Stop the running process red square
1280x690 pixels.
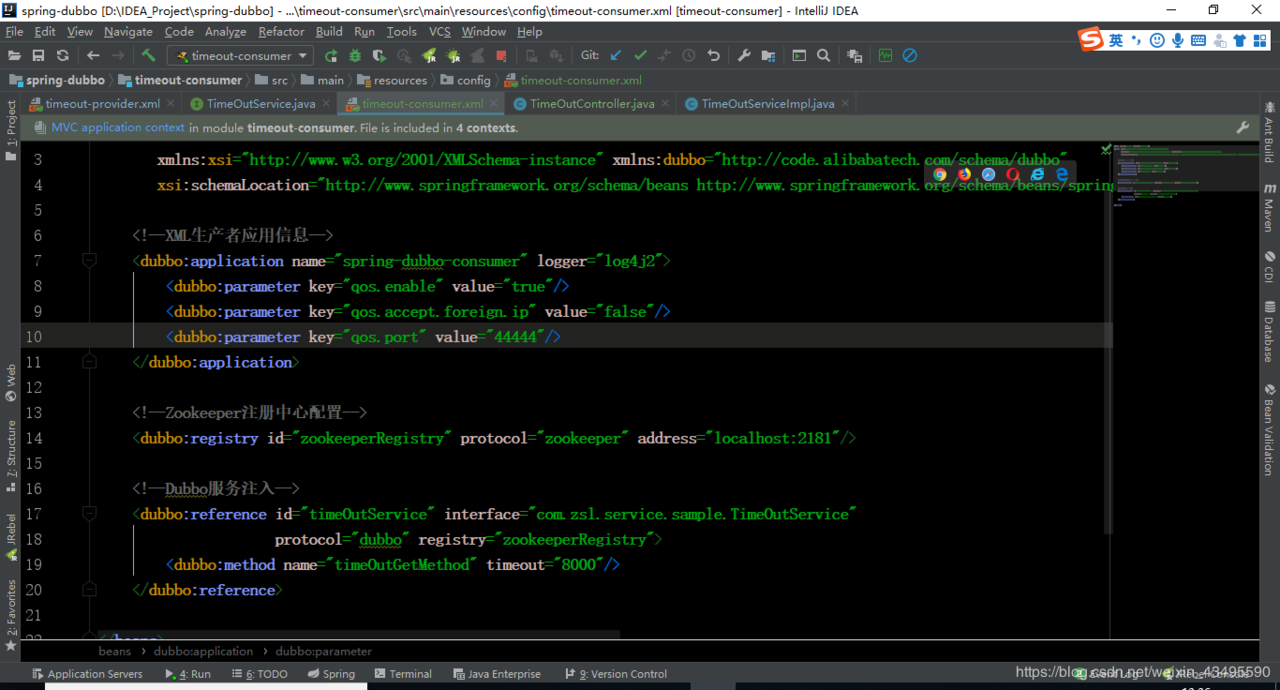click(x=502, y=56)
